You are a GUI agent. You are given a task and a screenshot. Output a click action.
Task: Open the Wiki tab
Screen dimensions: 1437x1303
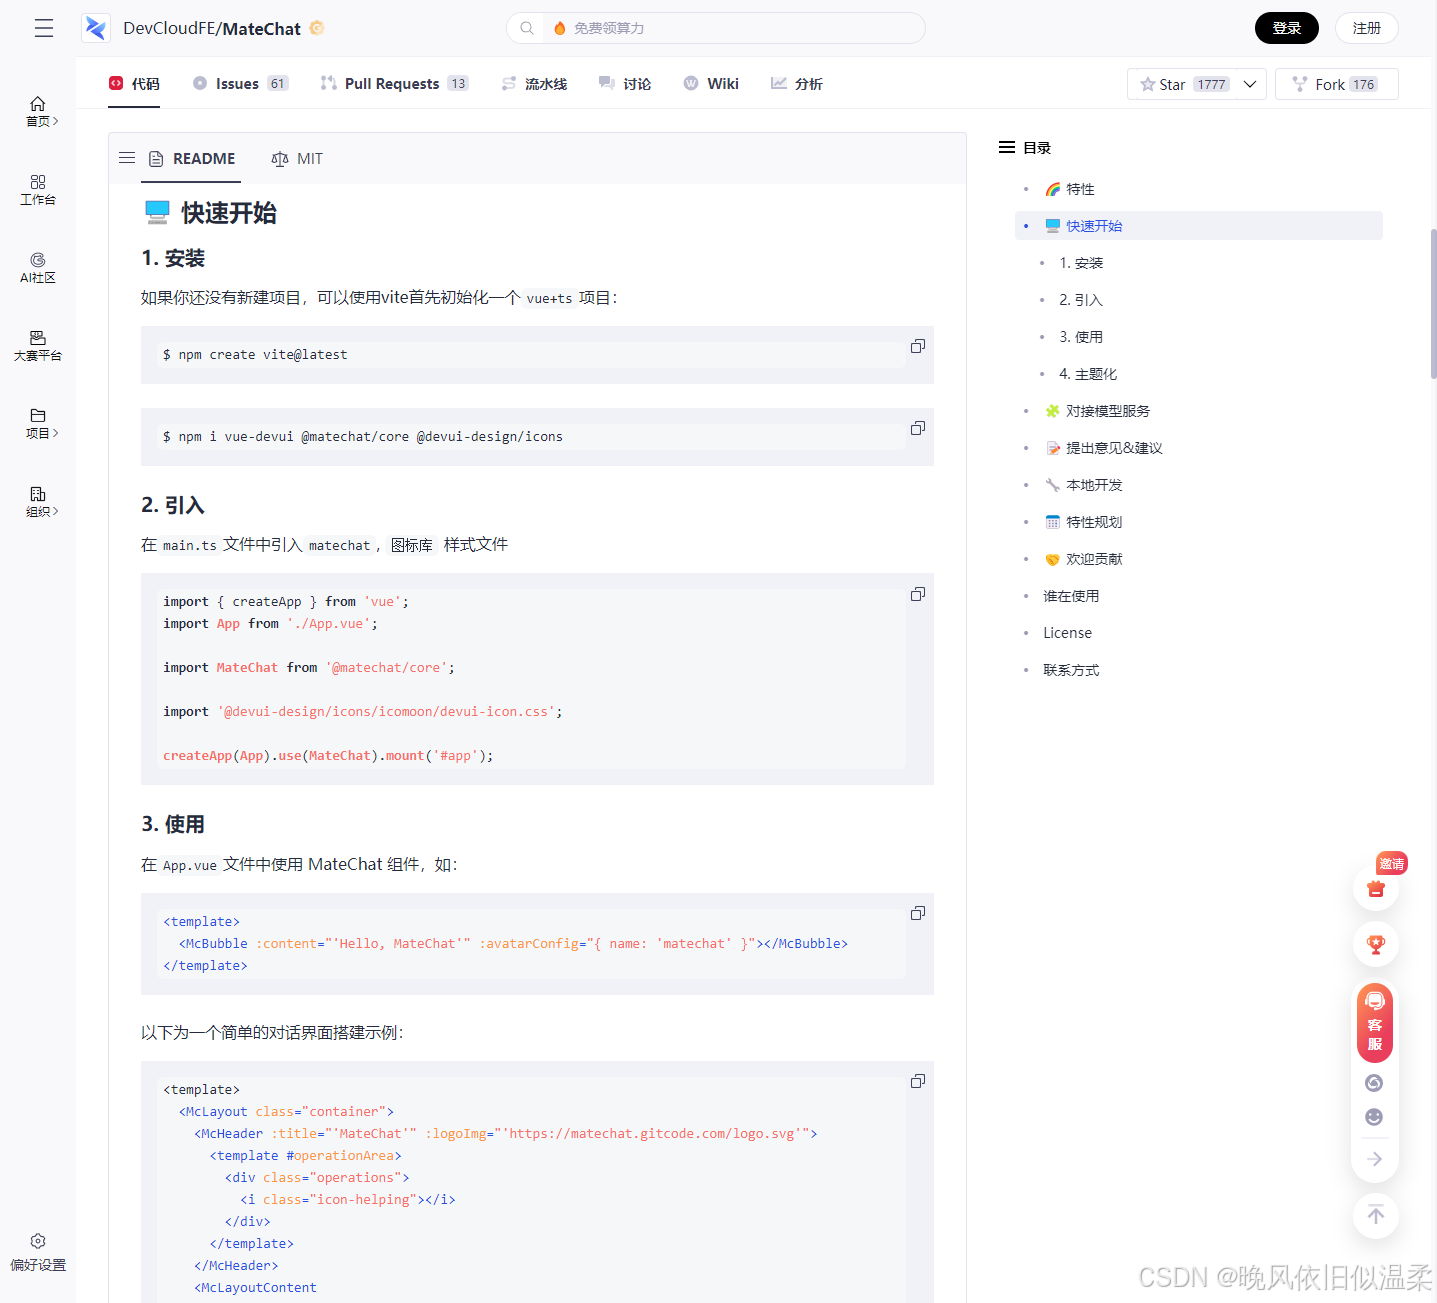click(x=711, y=84)
